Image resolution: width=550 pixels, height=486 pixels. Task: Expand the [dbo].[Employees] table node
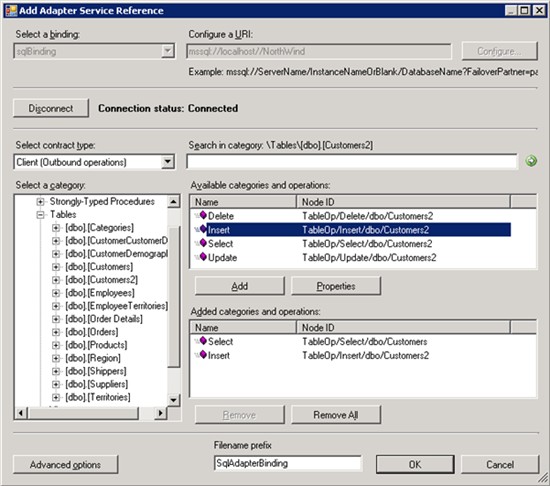55,293
